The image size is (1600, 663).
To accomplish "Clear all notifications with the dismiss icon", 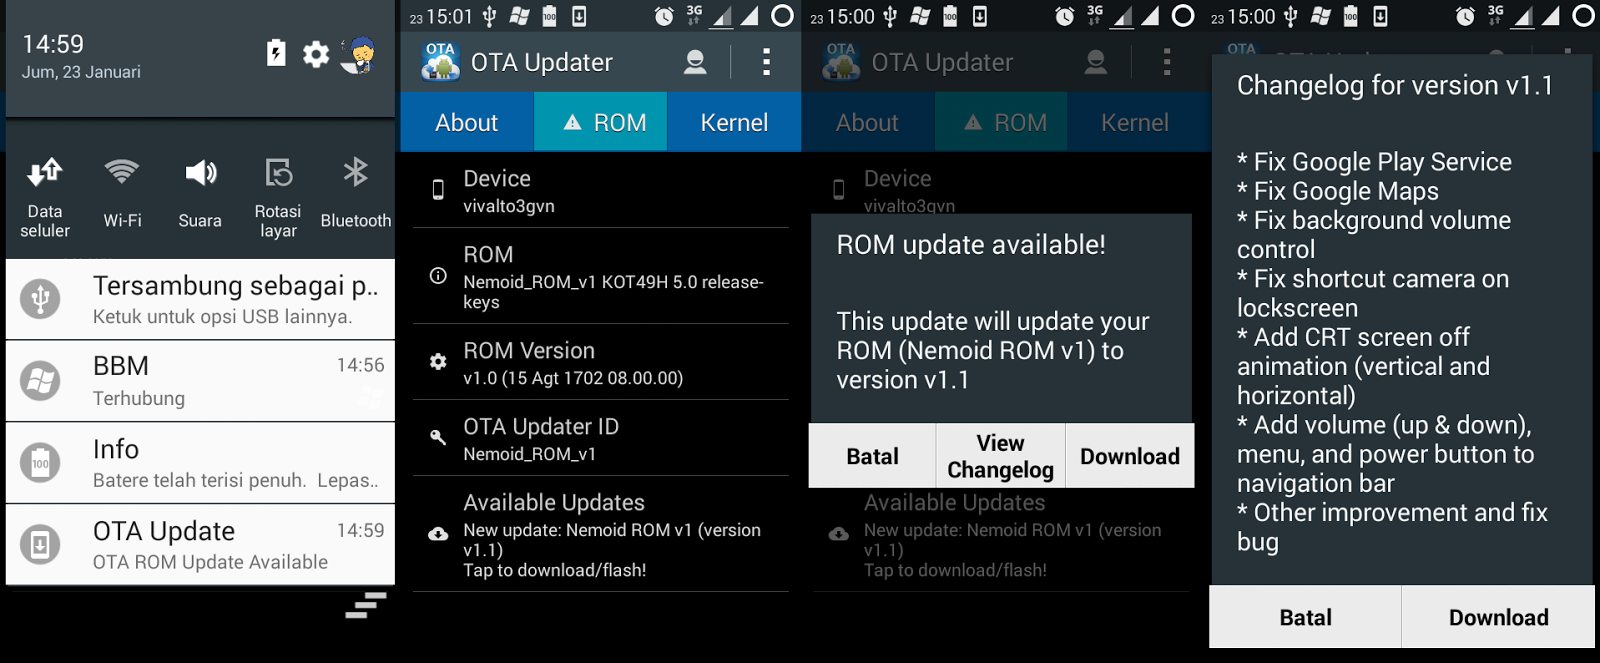I will click(x=366, y=605).
